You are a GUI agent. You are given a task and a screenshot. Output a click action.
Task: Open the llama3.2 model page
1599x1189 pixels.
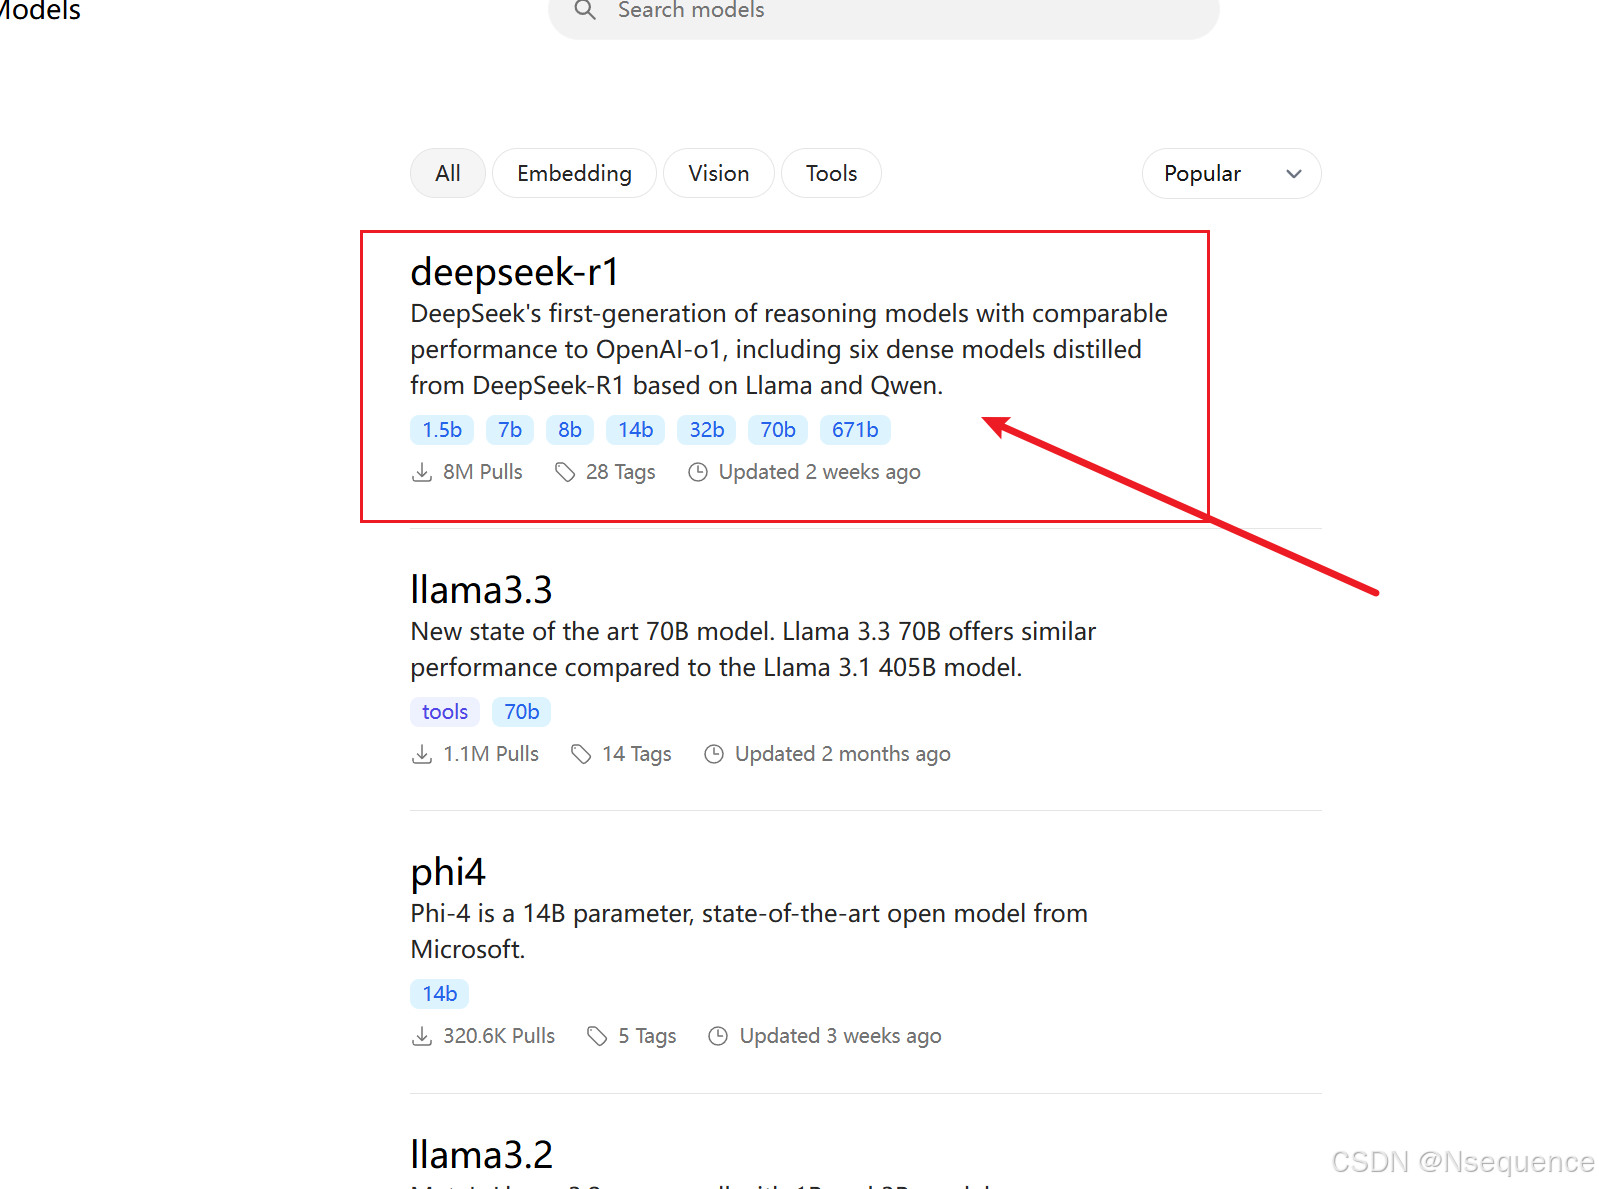[x=481, y=1154]
